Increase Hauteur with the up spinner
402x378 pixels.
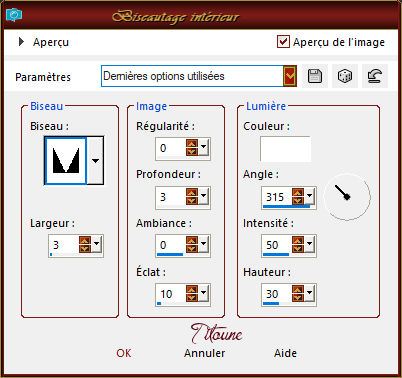pyautogui.click(x=298, y=290)
